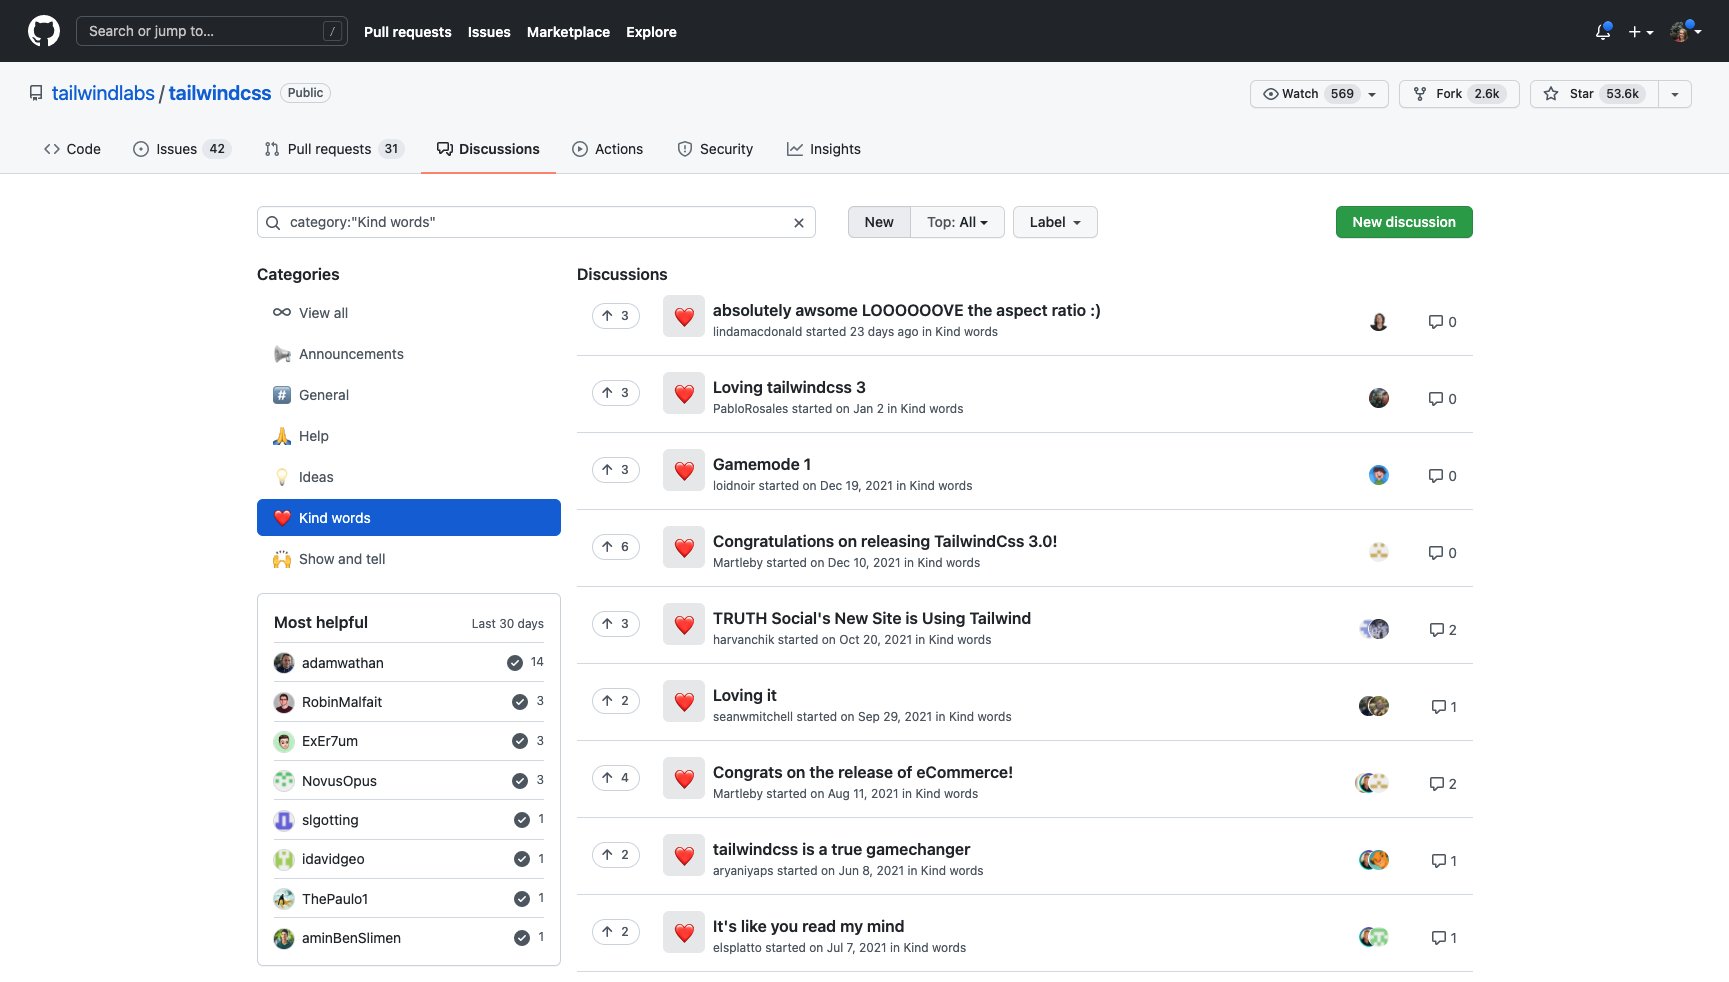This screenshot has width=1729, height=982.
Task: Upvote Congrats on the release of eCommerce!
Action: (x=616, y=778)
